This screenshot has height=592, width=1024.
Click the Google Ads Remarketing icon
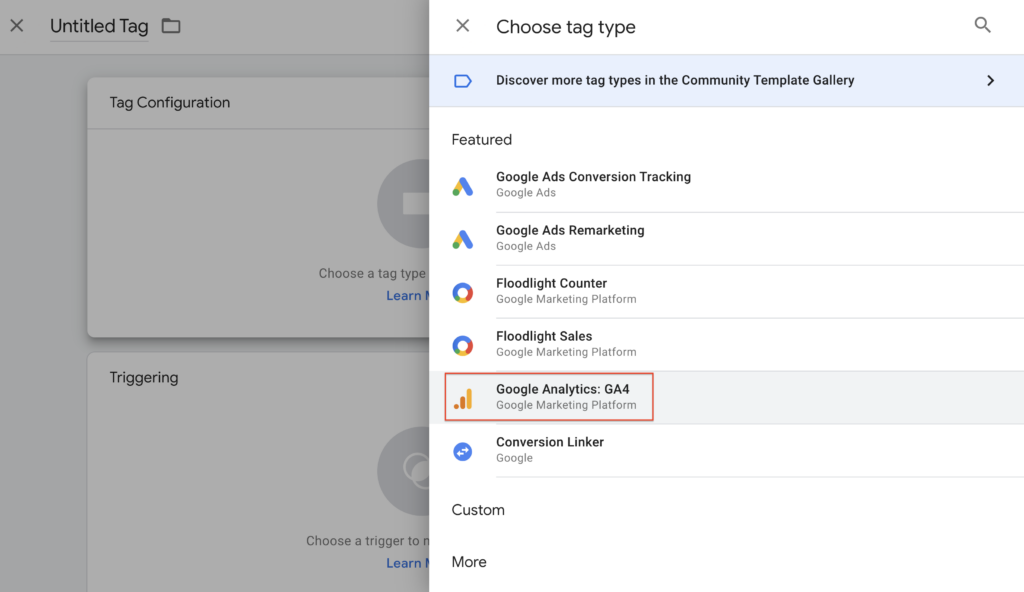tap(462, 239)
